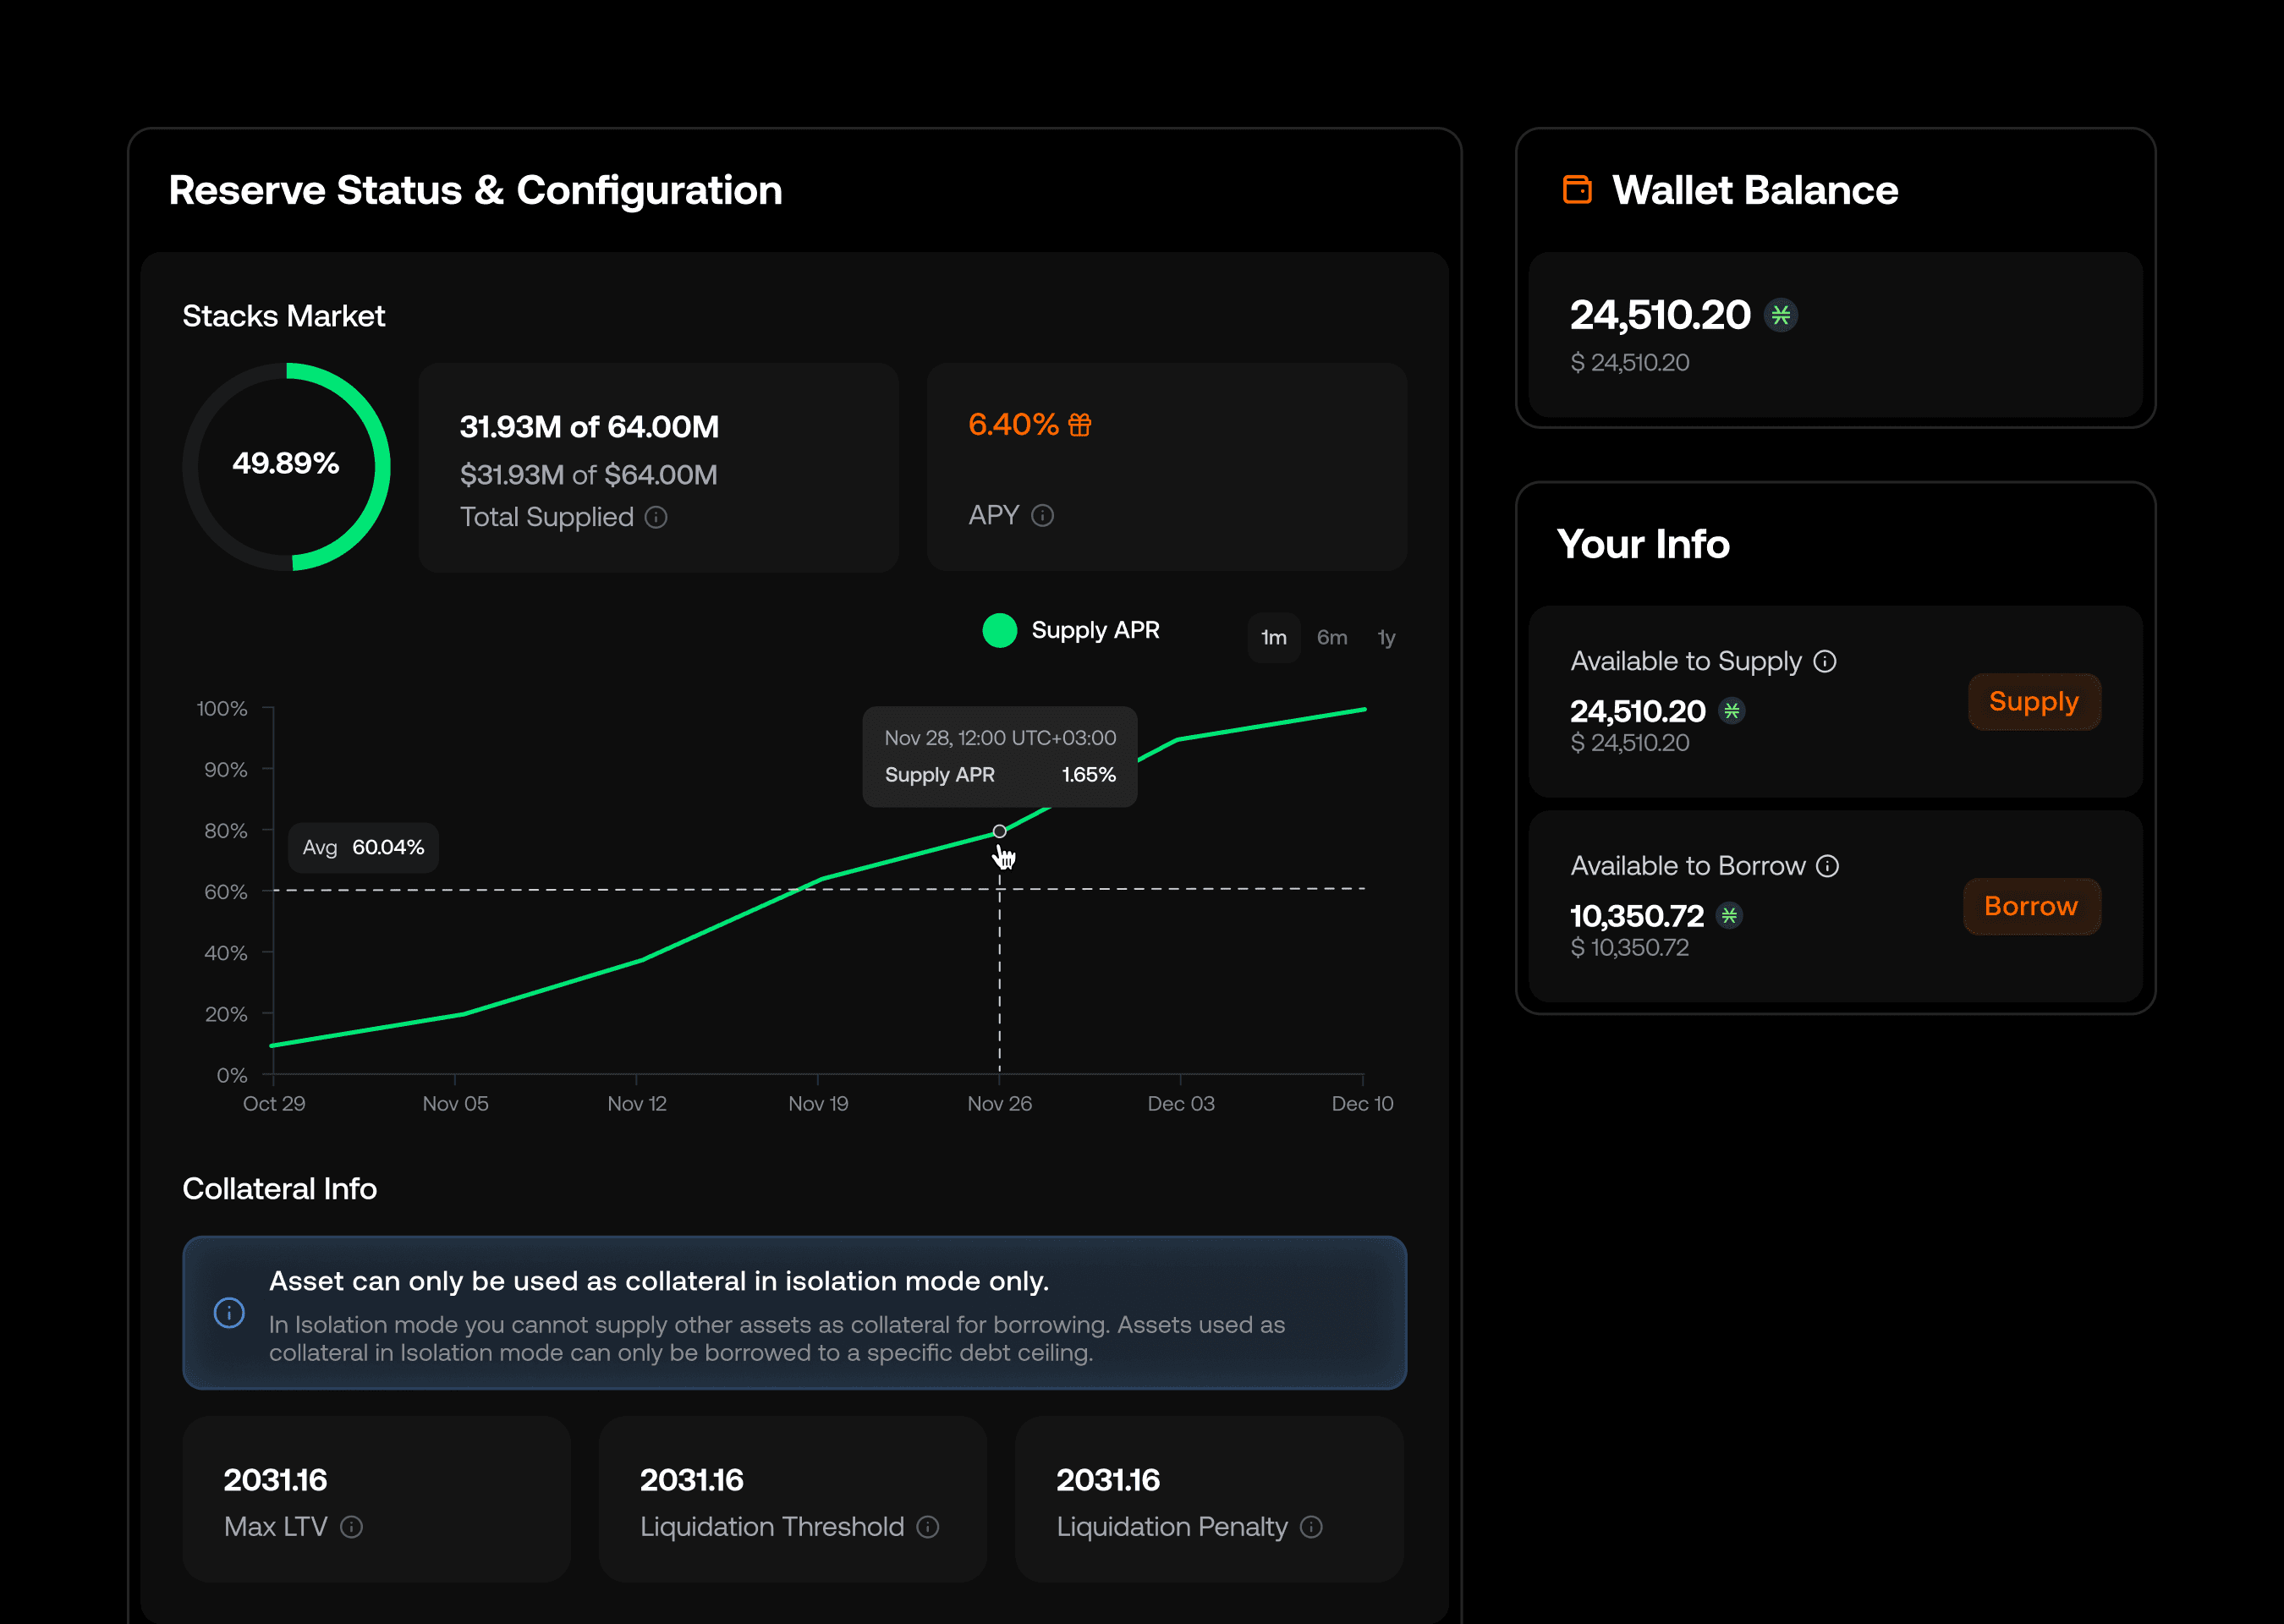
Task: Click the orange wallet icon in Wallet Balance
Action: pos(1577,189)
